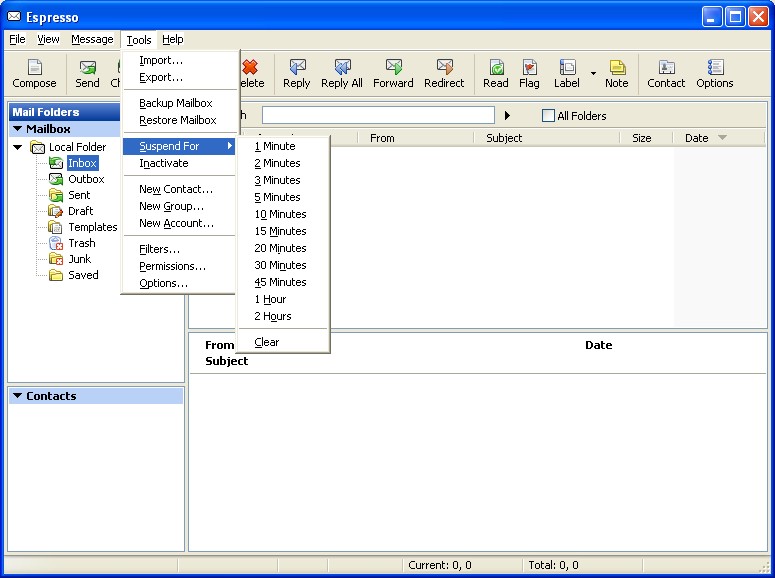Select the Inbox folder
The image size is (775, 578).
coord(82,163)
